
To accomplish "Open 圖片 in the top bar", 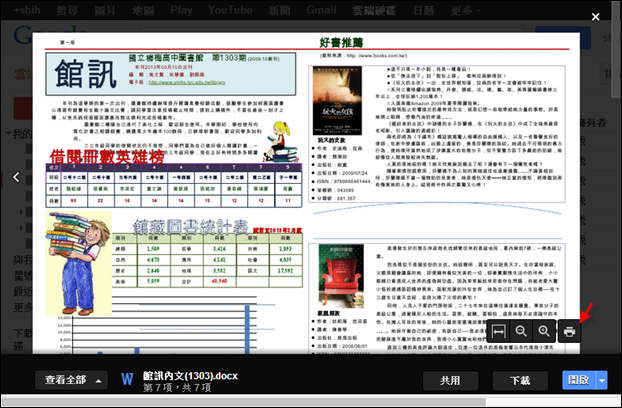I will (x=105, y=10).
